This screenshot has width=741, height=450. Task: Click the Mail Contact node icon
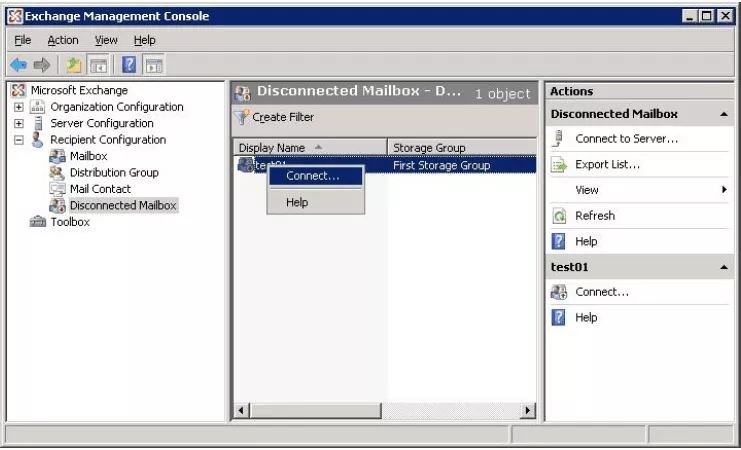coord(57,189)
